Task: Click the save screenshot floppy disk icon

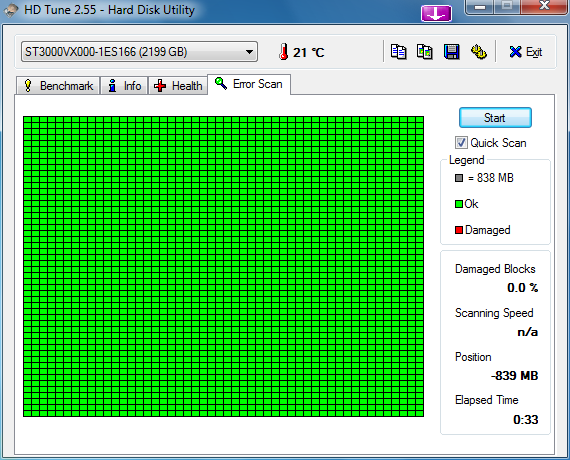Action: point(452,52)
